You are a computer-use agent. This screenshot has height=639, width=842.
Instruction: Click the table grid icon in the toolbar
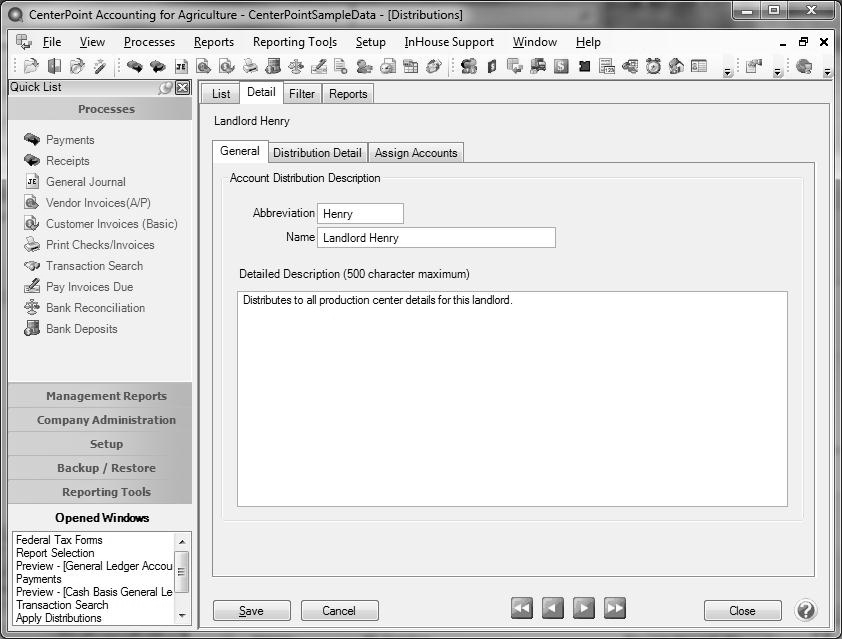(x=411, y=66)
